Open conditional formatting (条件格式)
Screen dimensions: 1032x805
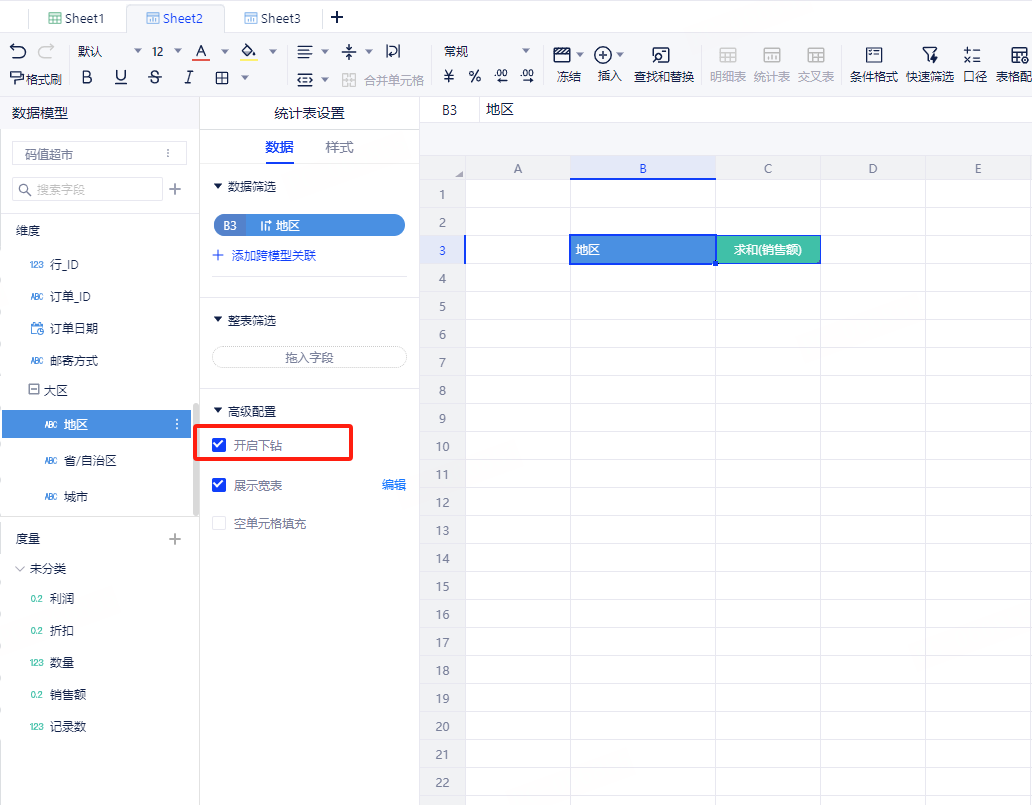pos(873,64)
